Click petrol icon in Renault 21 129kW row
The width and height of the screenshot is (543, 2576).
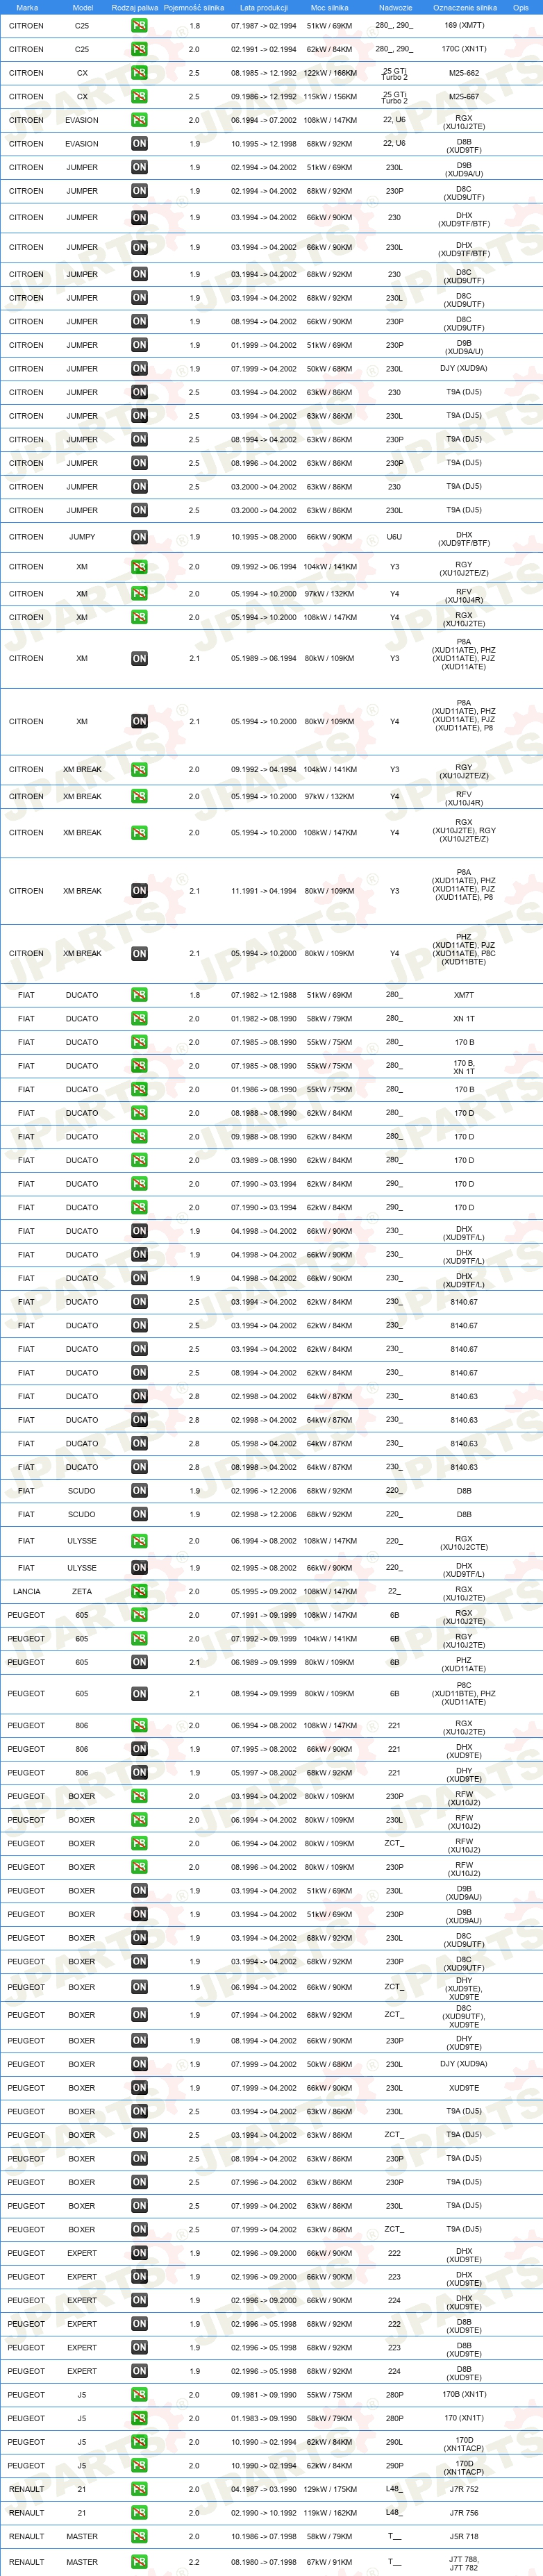tap(139, 2489)
